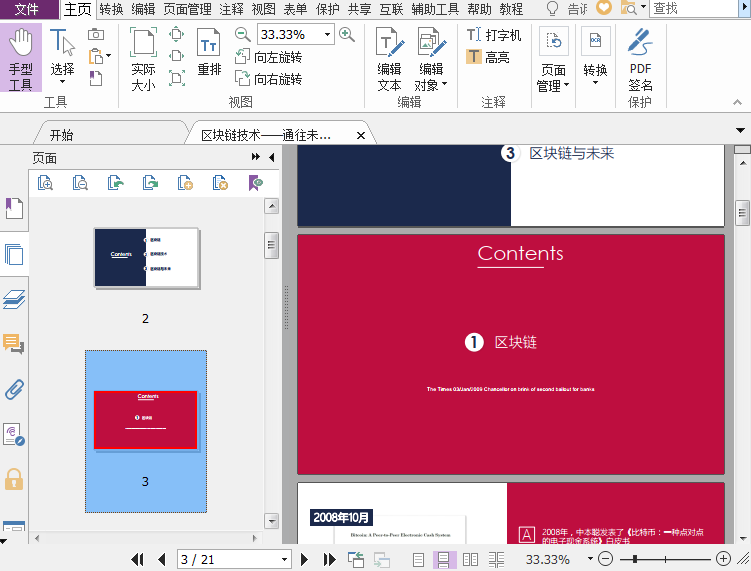Open Page Management options
The image size is (751, 571).
553,59
